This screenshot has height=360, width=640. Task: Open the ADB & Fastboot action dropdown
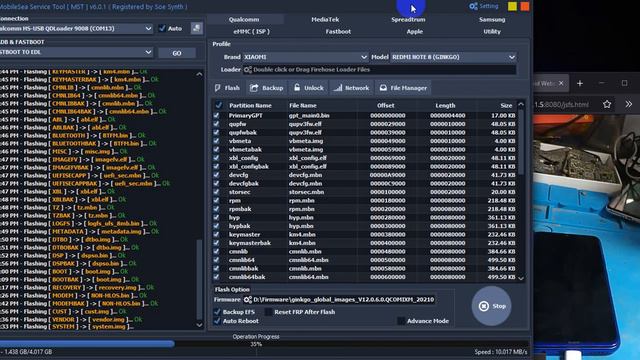76,52
